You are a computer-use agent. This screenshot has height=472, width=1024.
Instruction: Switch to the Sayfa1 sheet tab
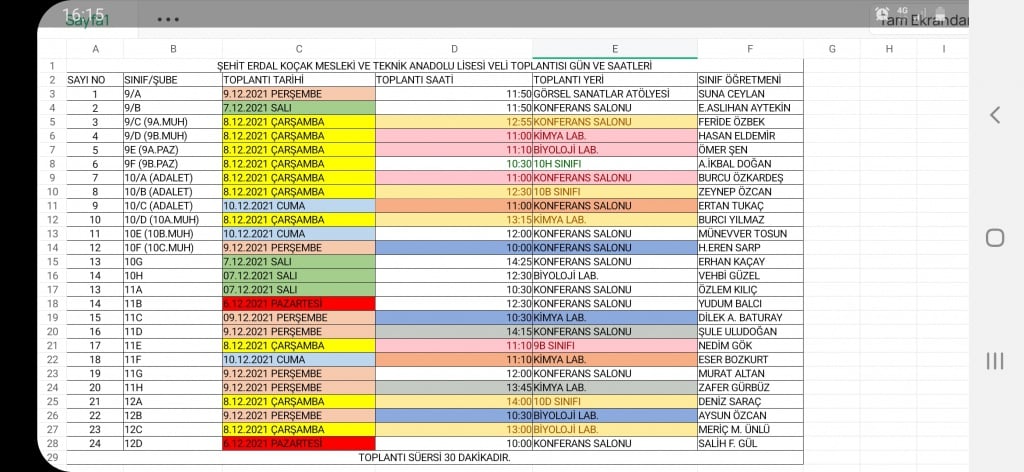pyautogui.click(x=88, y=21)
